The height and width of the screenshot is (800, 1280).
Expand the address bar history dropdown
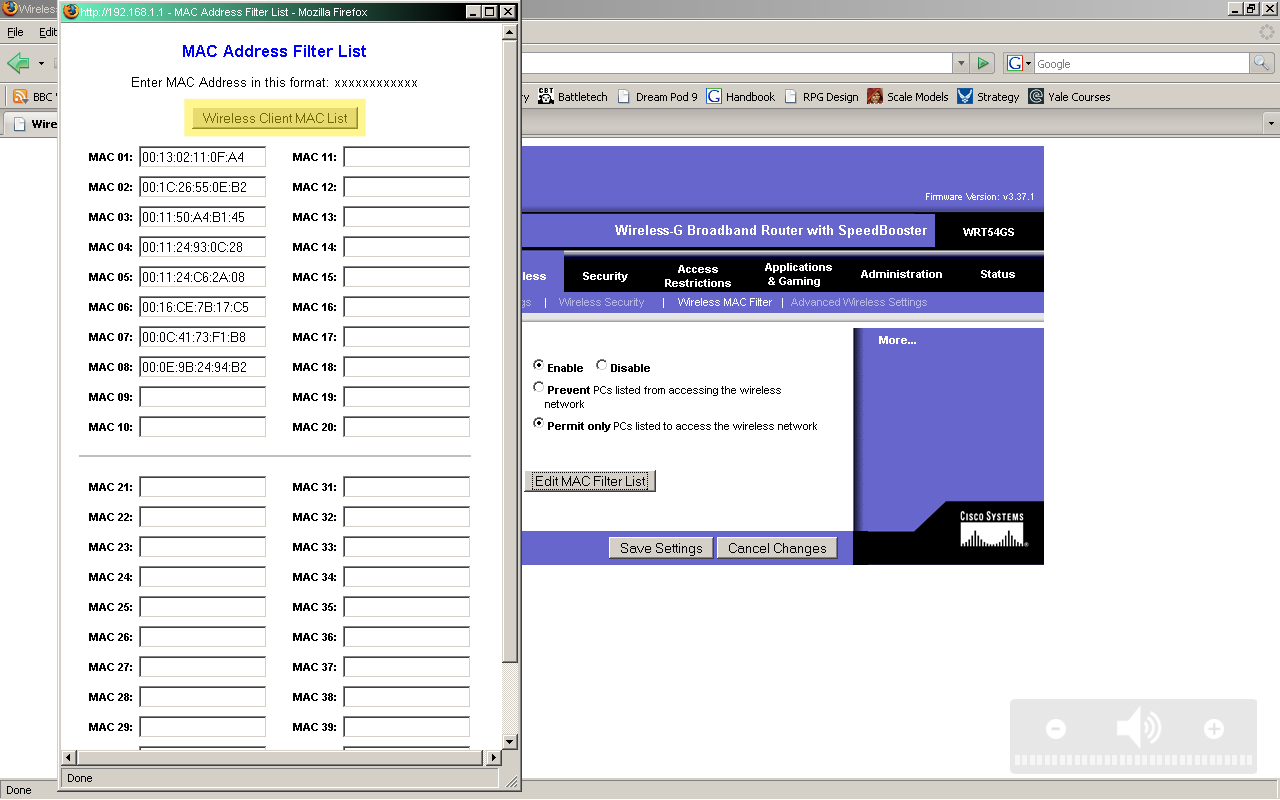(x=961, y=63)
